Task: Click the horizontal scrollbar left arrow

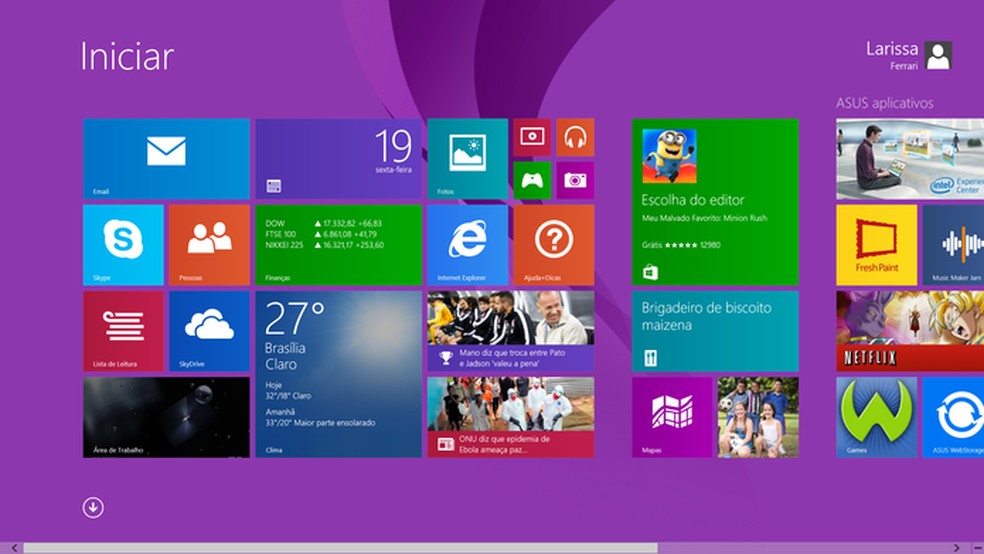Action: coord(14,548)
